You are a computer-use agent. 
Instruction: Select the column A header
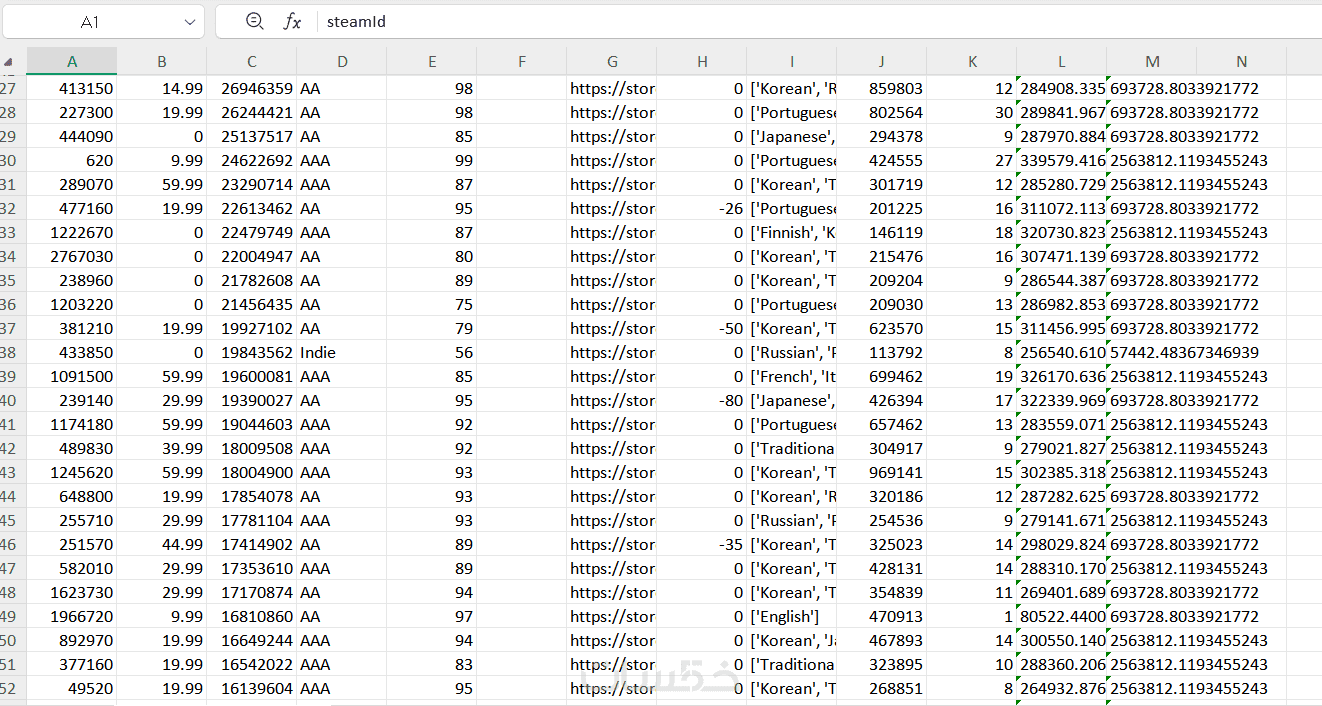point(72,62)
